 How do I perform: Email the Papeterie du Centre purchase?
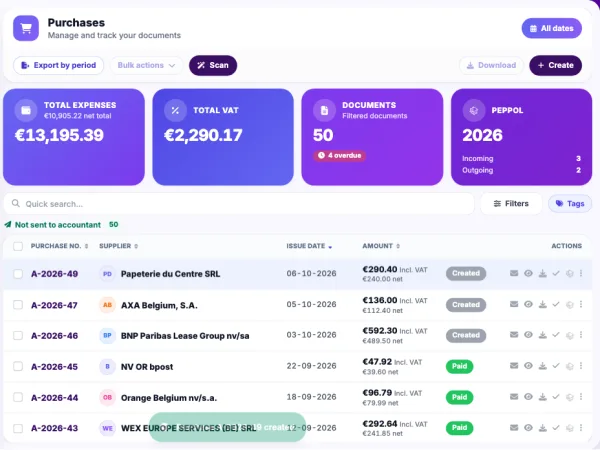(514, 273)
